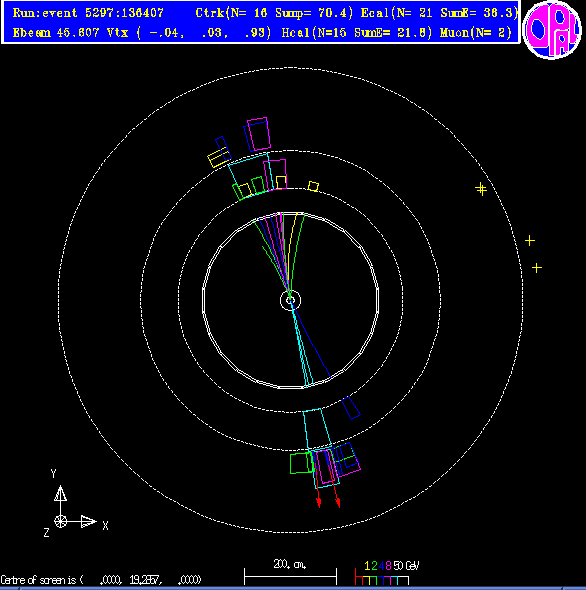Click the lowest yellow plus marker
This screenshot has height=590, width=586.
537,268
